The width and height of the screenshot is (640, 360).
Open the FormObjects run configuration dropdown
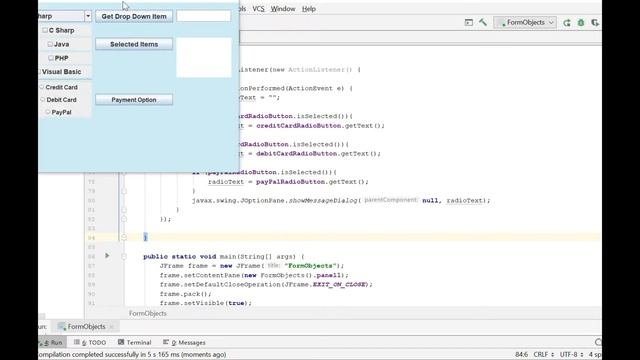click(525, 22)
